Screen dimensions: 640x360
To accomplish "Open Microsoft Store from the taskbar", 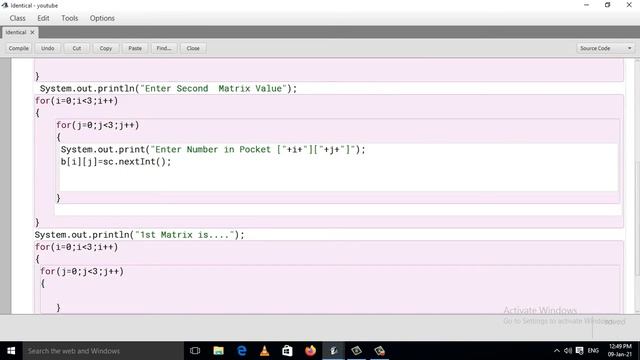I will tap(287, 351).
